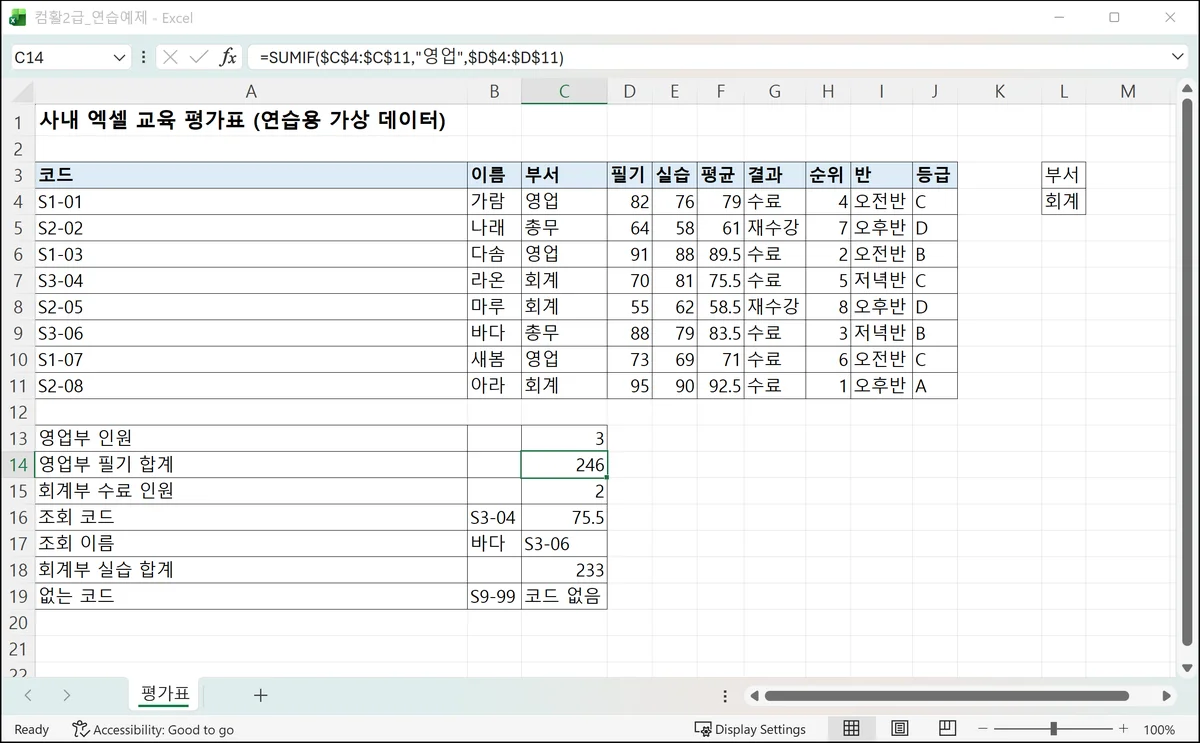
Task: Switch to Page Break Preview icon
Action: pos(947,728)
